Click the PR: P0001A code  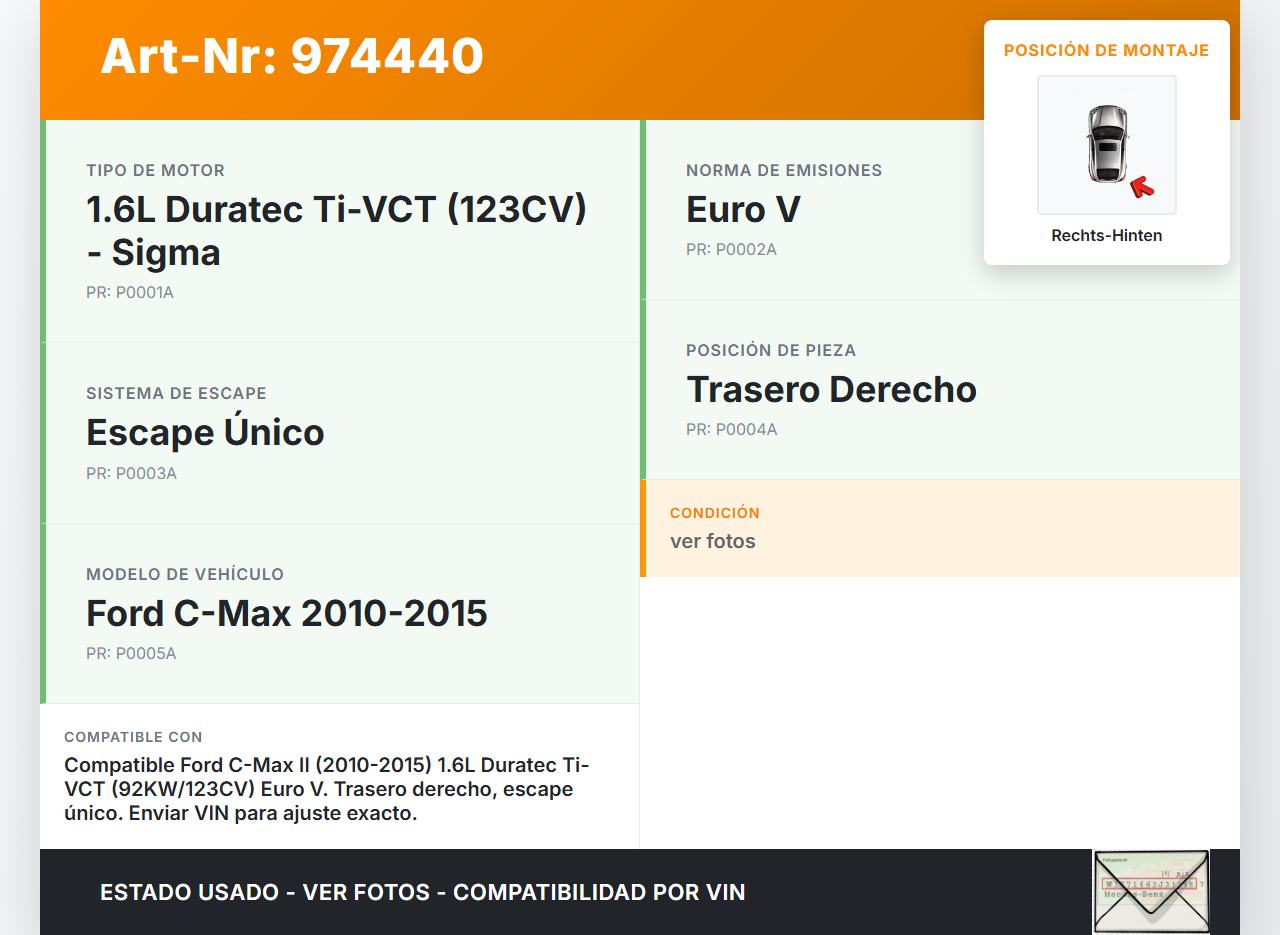[x=130, y=293]
